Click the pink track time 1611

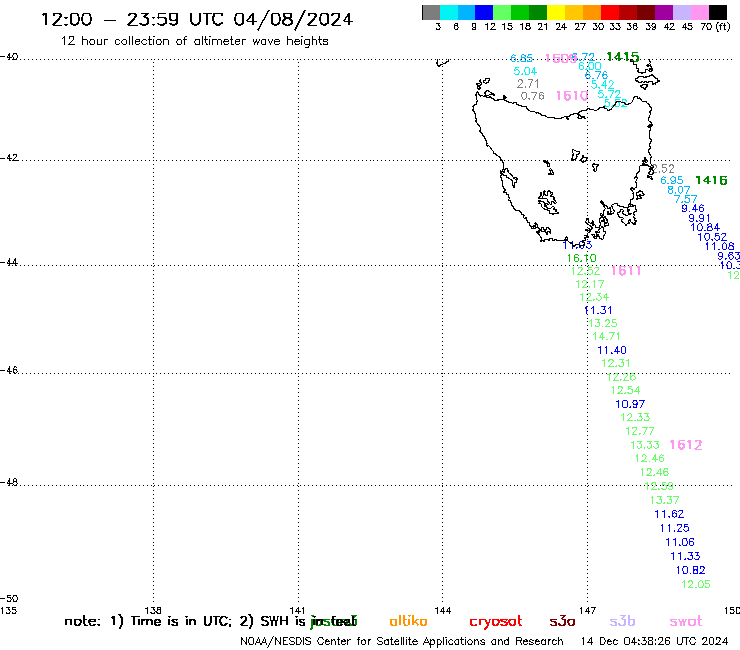coord(626,271)
